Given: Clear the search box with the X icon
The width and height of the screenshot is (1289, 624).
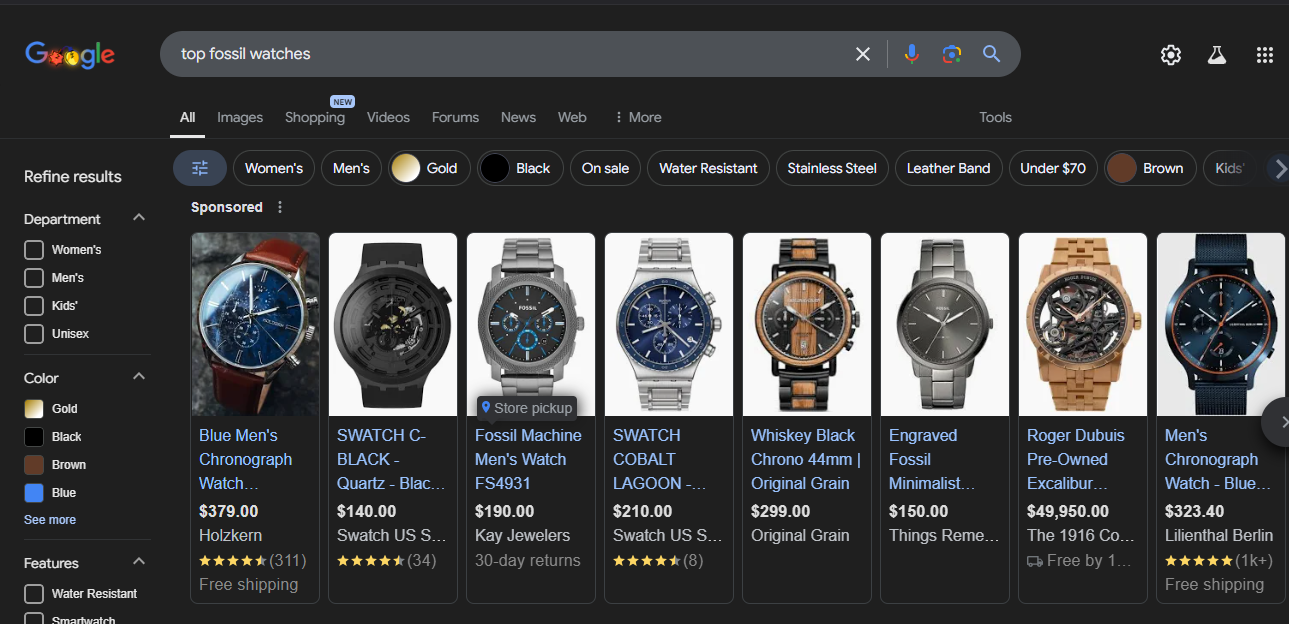Looking at the screenshot, I should coord(863,54).
